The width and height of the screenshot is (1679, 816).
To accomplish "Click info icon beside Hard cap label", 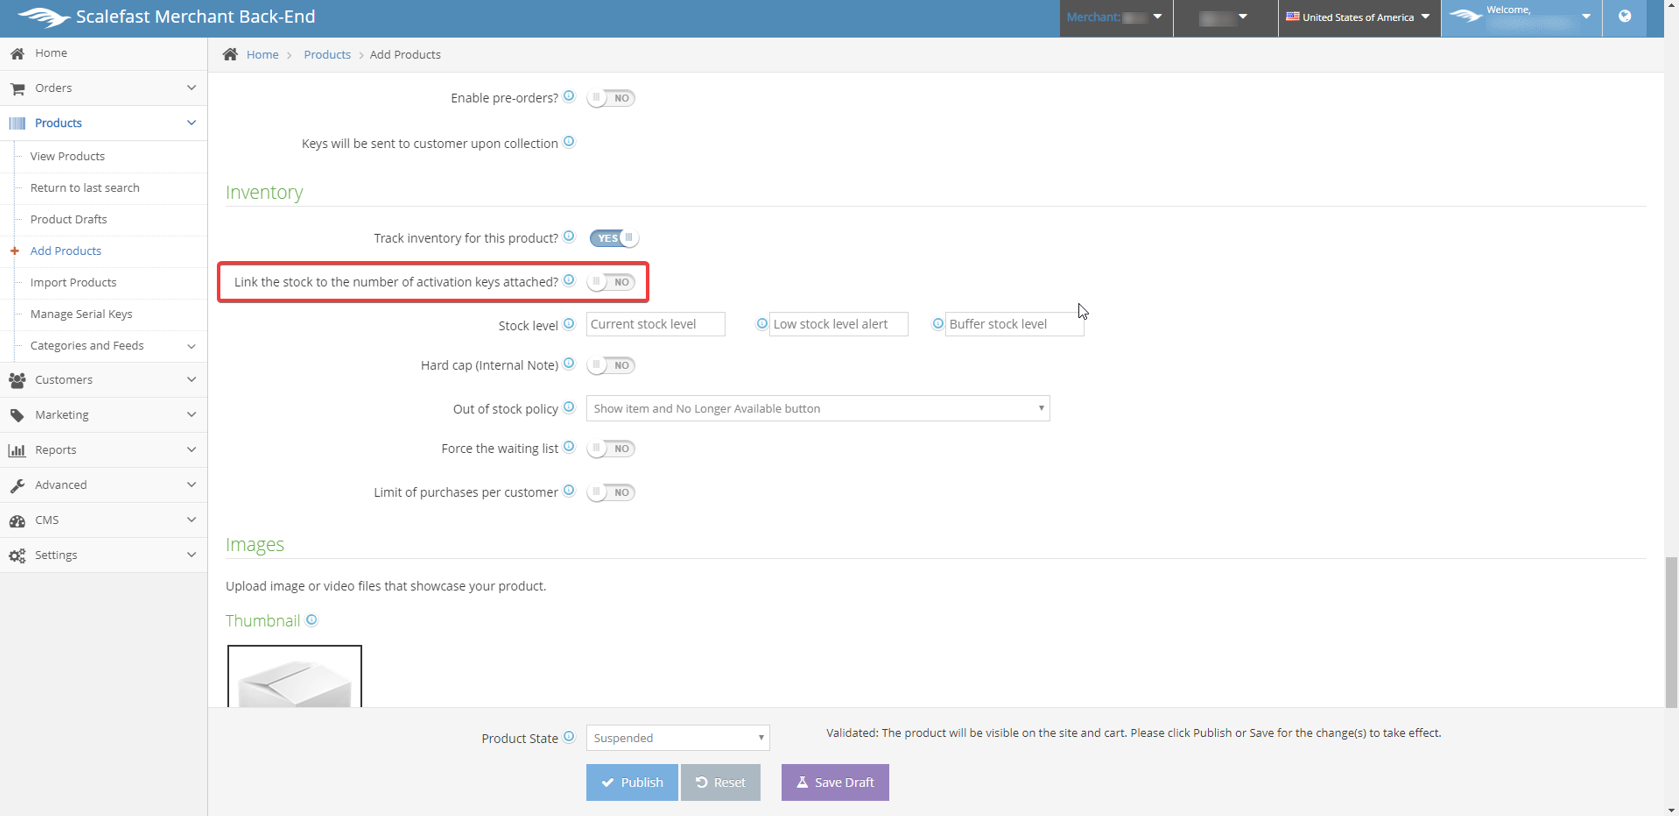I will [569, 364].
